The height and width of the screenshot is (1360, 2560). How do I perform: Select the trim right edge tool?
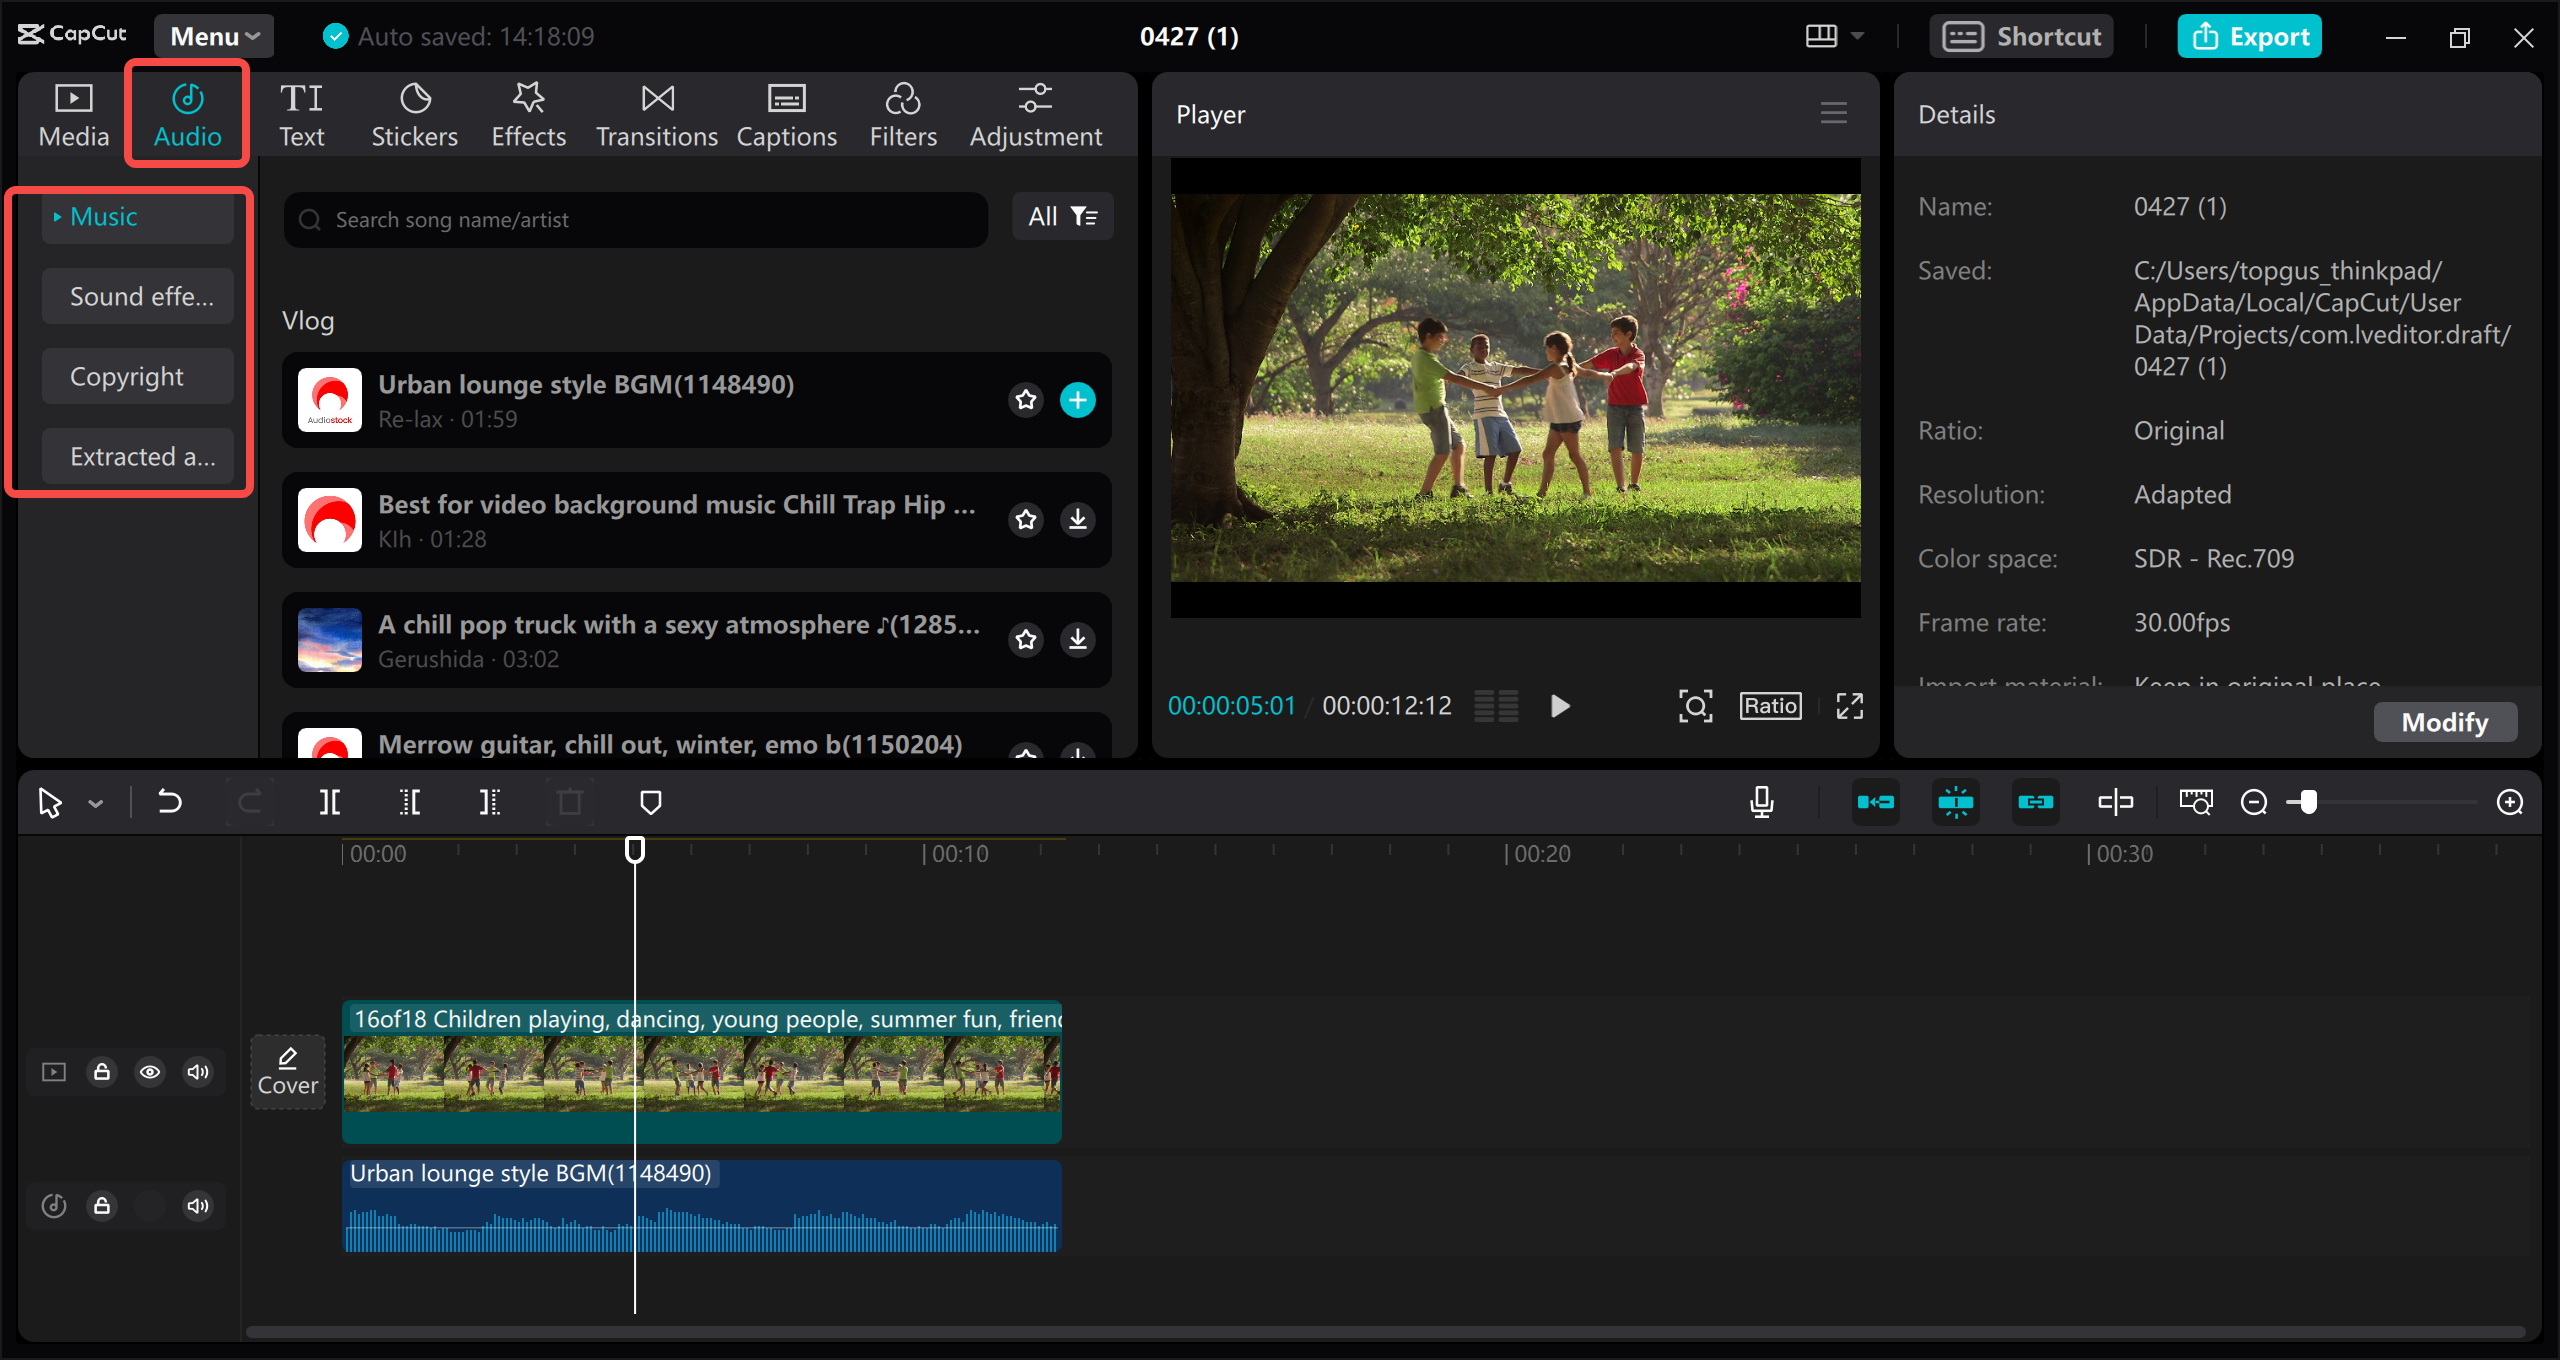[x=489, y=801]
